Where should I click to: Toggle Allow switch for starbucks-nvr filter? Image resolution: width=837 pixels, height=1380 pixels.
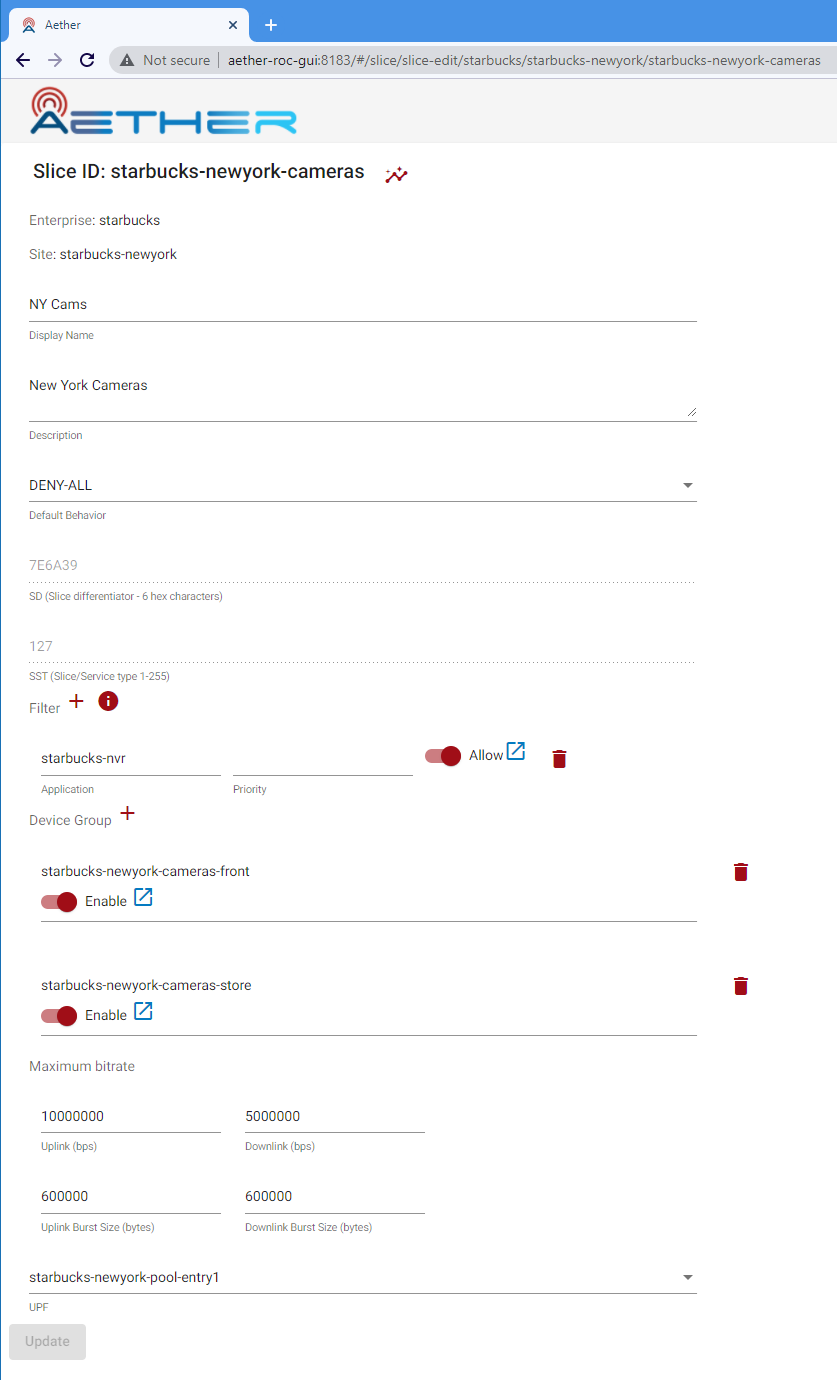coord(443,756)
